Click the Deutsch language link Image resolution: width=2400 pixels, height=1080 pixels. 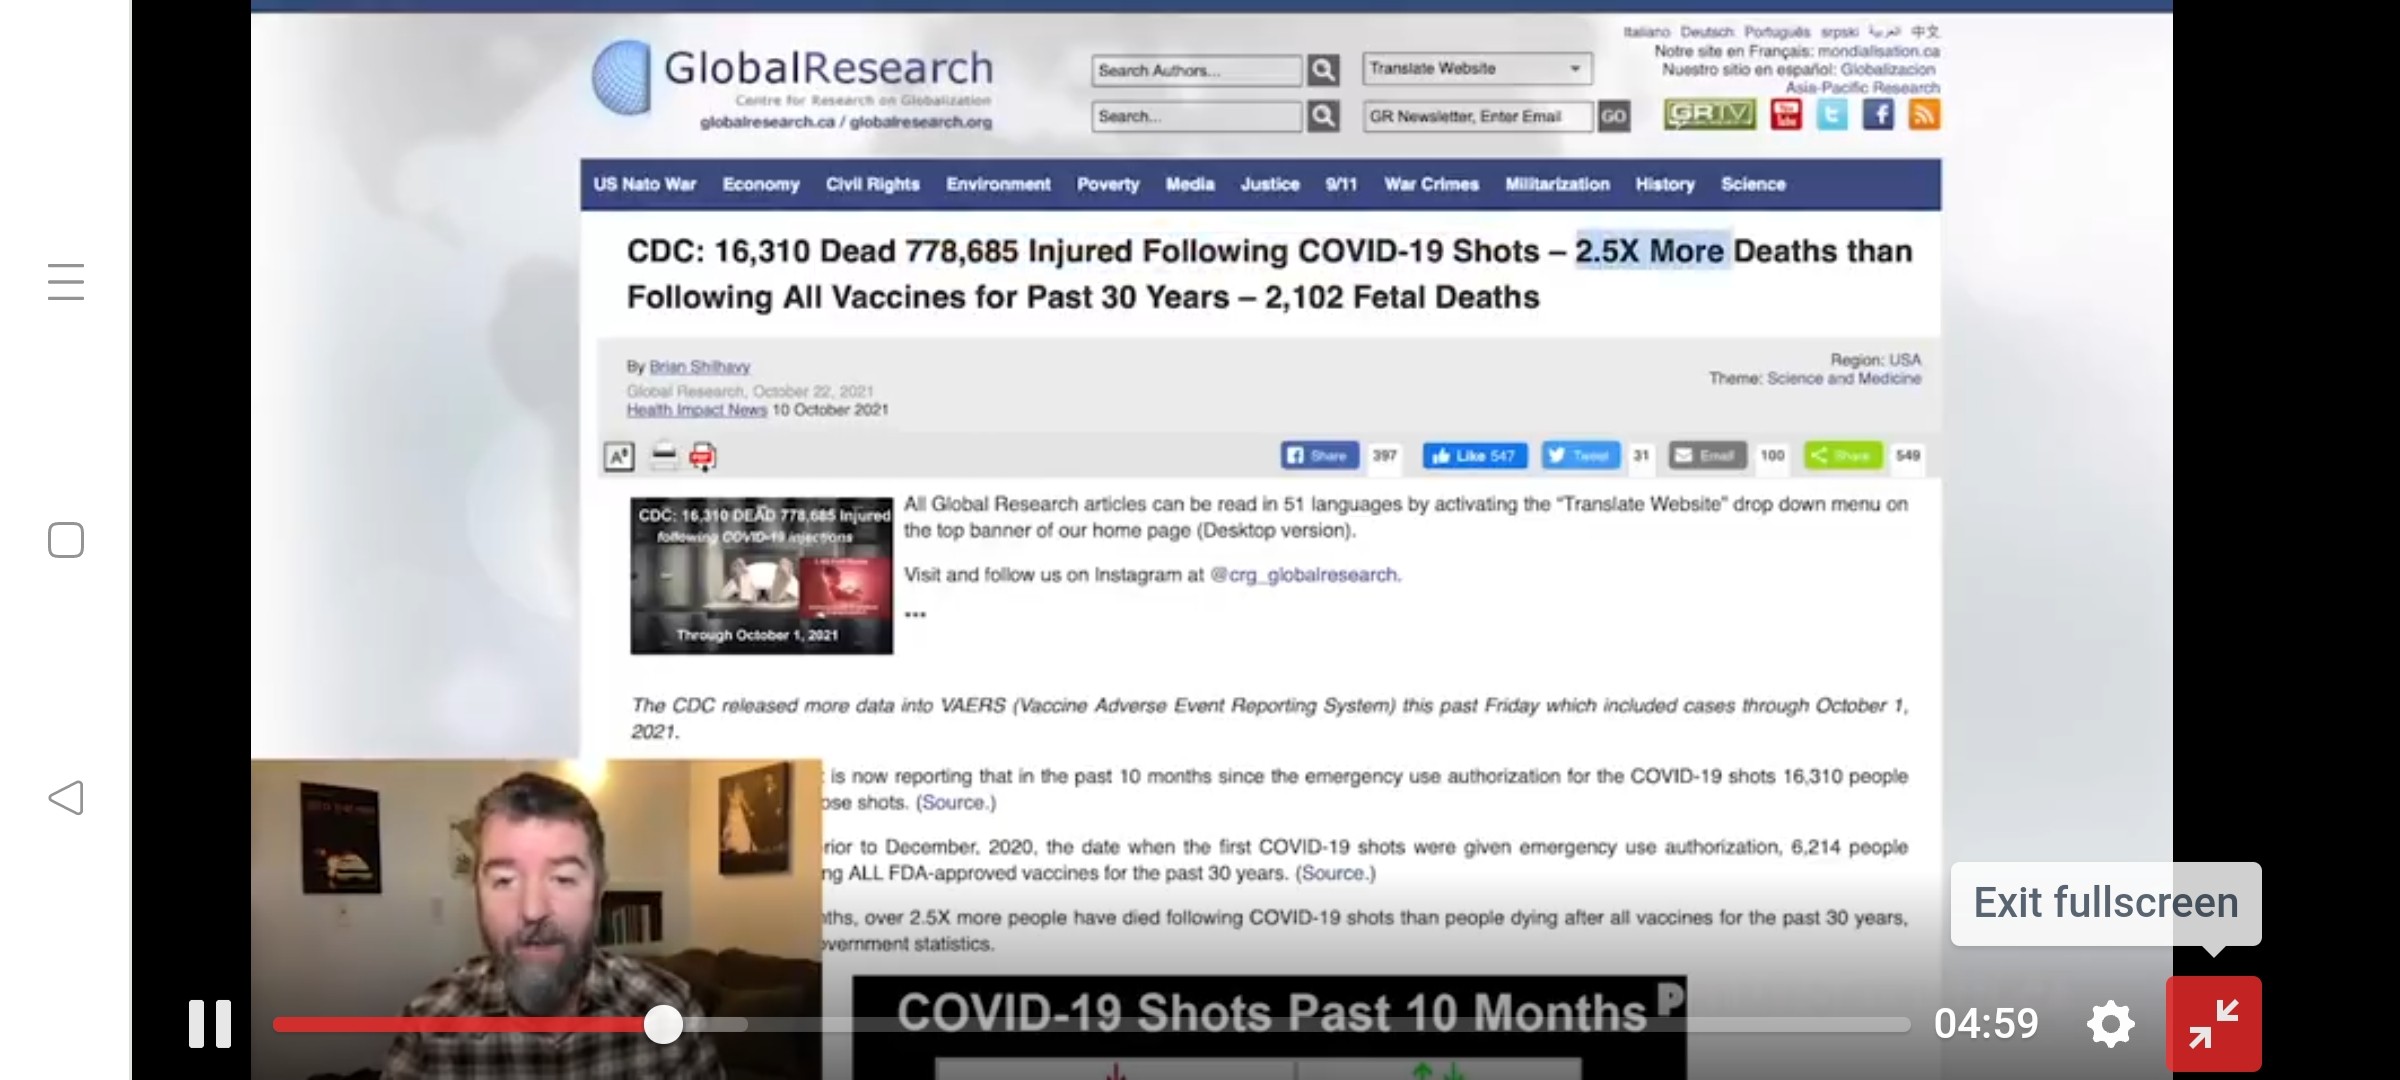pyautogui.click(x=1707, y=32)
